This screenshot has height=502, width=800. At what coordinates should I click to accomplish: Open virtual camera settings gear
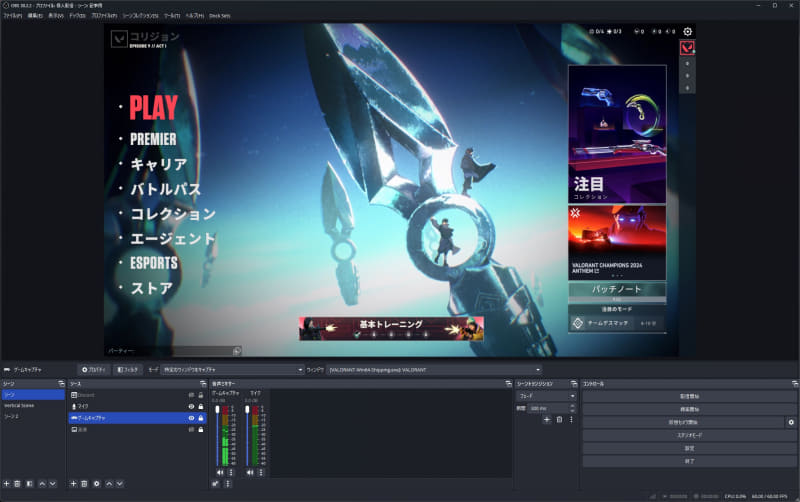pyautogui.click(x=791, y=422)
